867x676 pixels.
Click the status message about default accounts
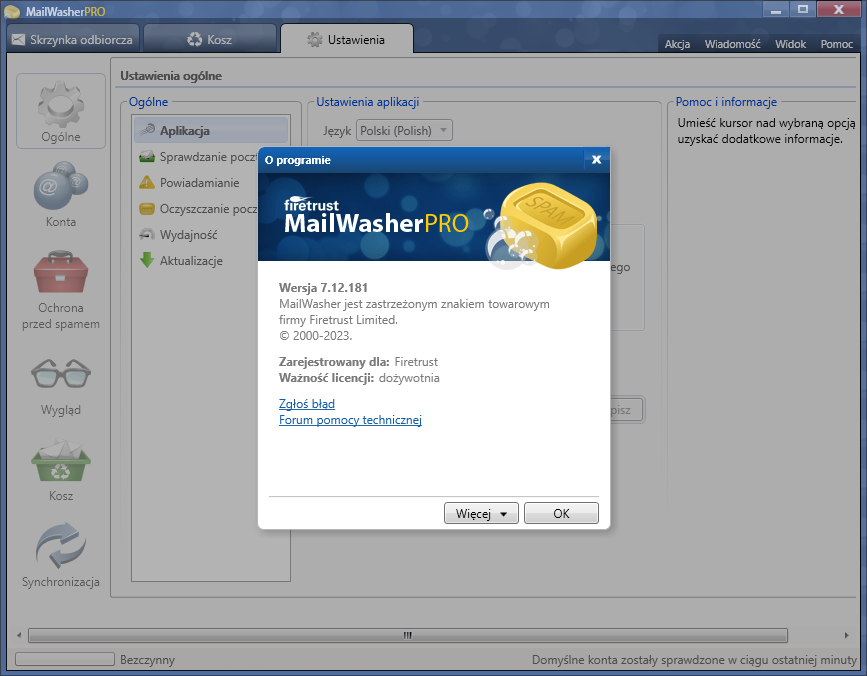tap(694, 659)
